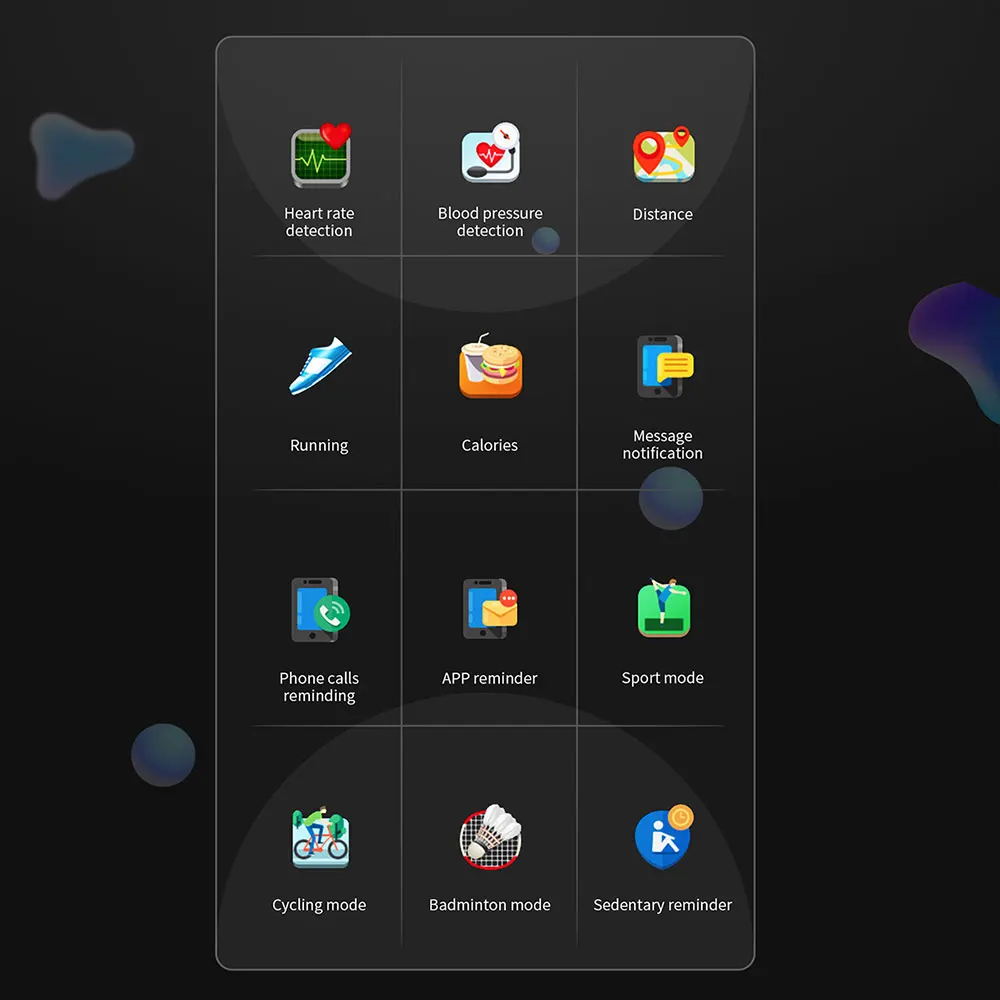
Task: Select the "Running" text label
Action: (x=319, y=446)
